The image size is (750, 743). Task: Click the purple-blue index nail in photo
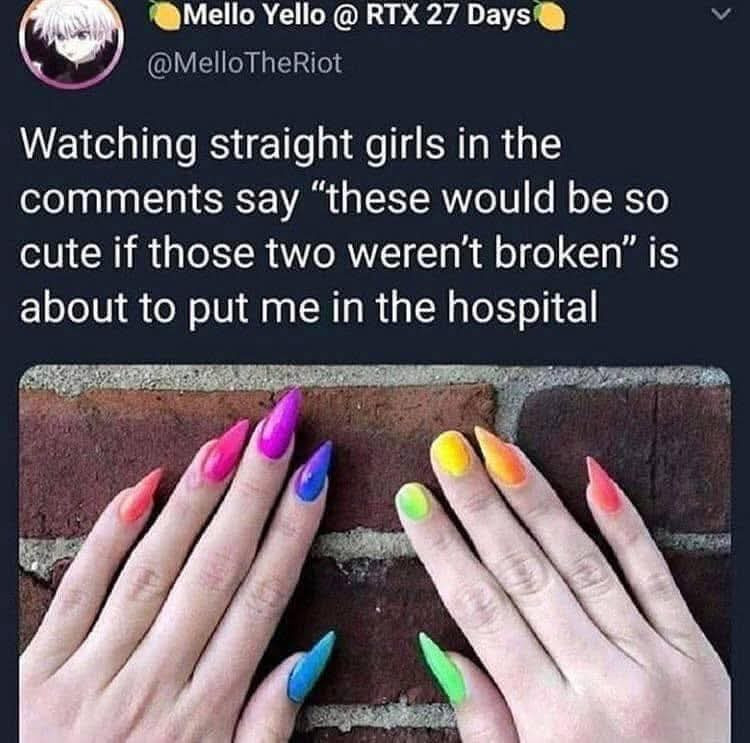click(x=314, y=472)
